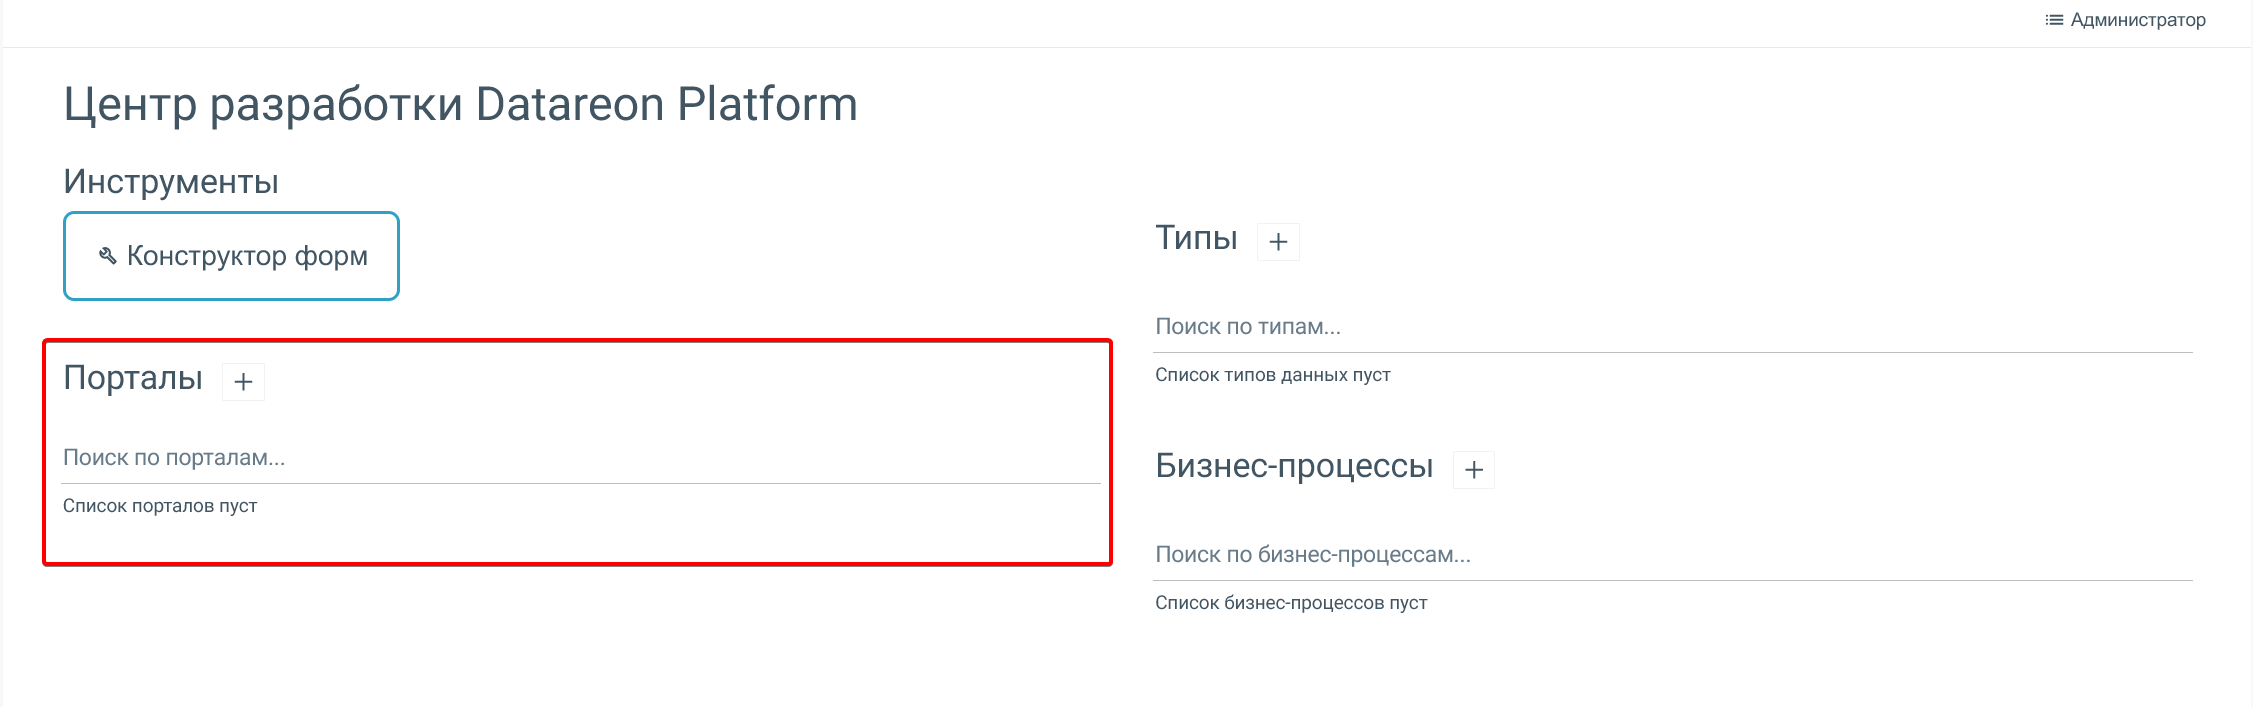Click the Порталы section heading

(x=133, y=378)
